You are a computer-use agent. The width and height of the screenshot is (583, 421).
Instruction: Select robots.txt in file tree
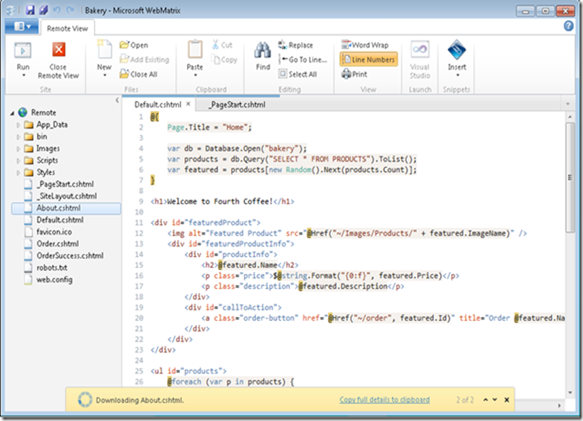coord(52,267)
